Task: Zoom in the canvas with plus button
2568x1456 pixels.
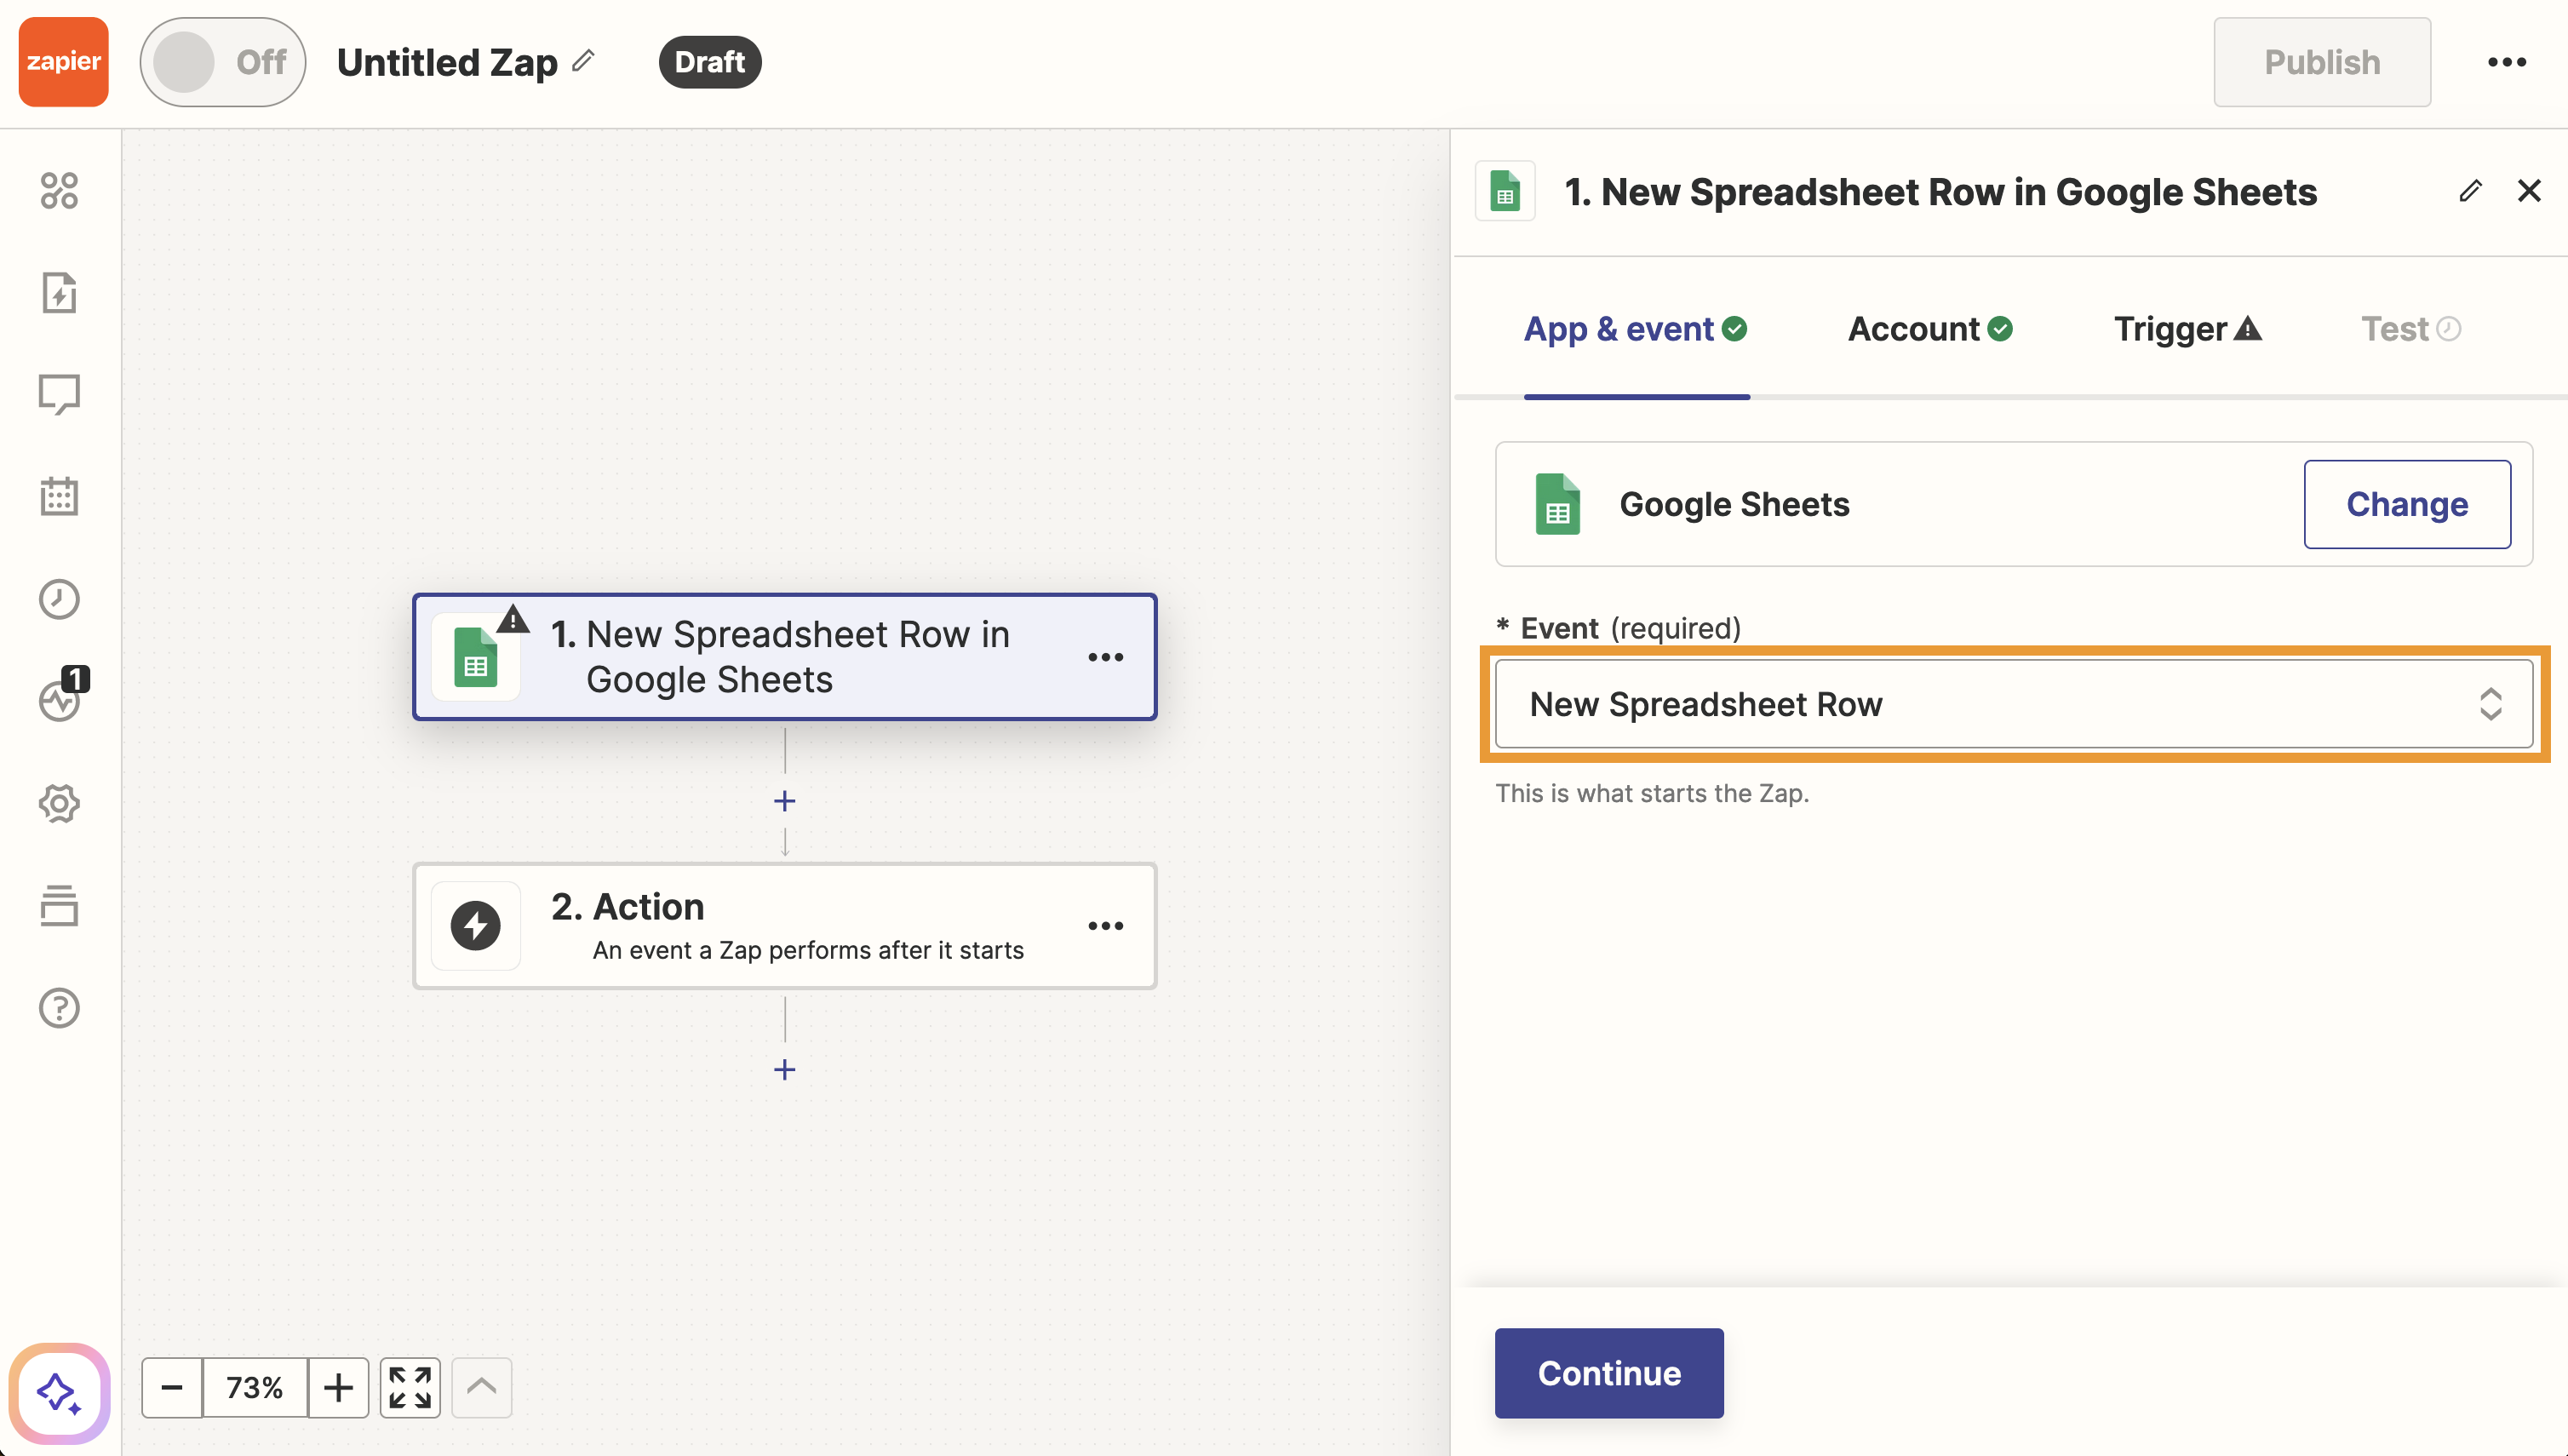Action: pyautogui.click(x=338, y=1387)
